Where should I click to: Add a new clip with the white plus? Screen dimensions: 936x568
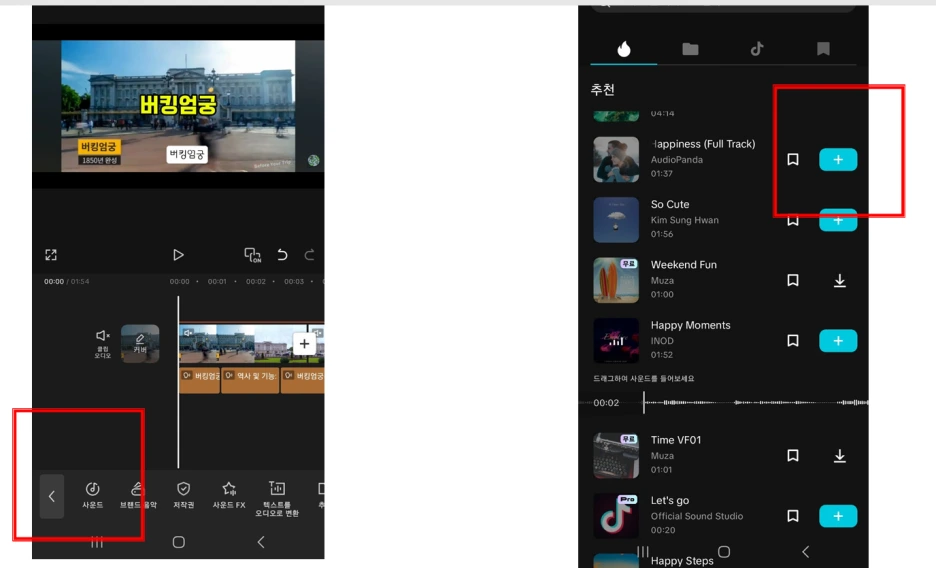pos(304,344)
